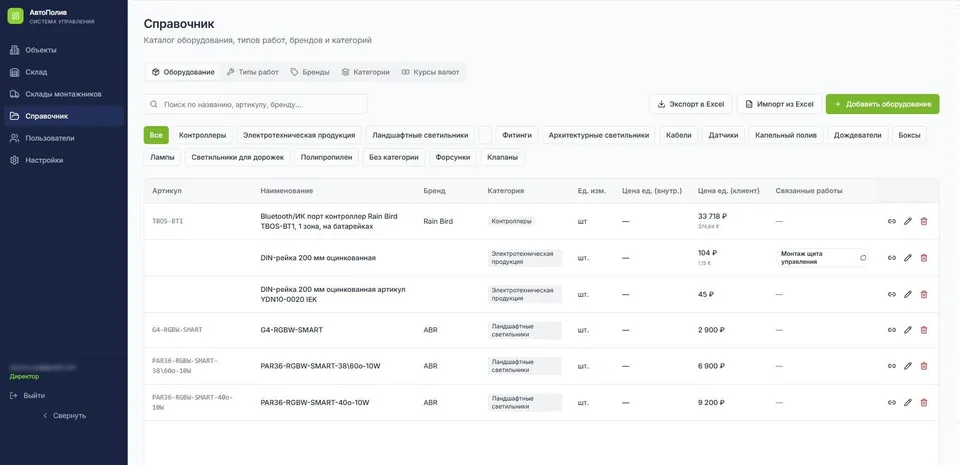
Task: Open Настройки in the sidebar
Action: tap(64, 160)
